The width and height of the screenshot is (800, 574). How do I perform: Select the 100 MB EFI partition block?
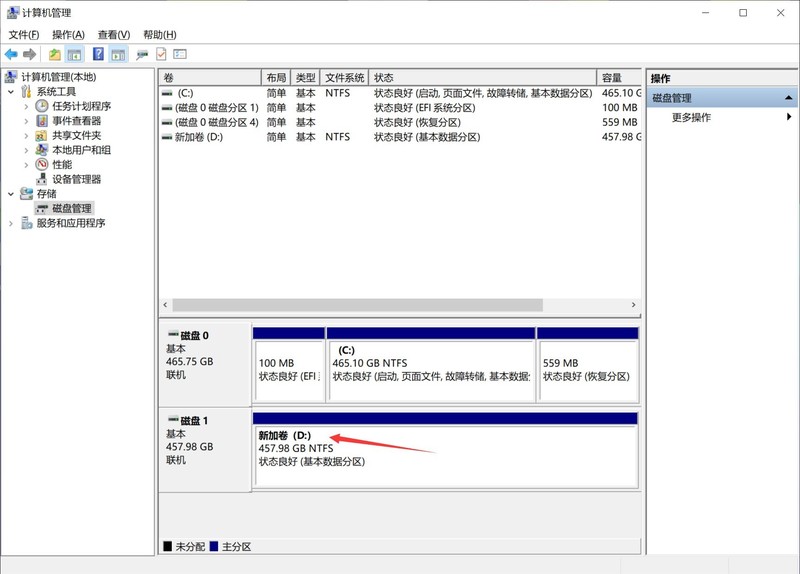(x=289, y=365)
